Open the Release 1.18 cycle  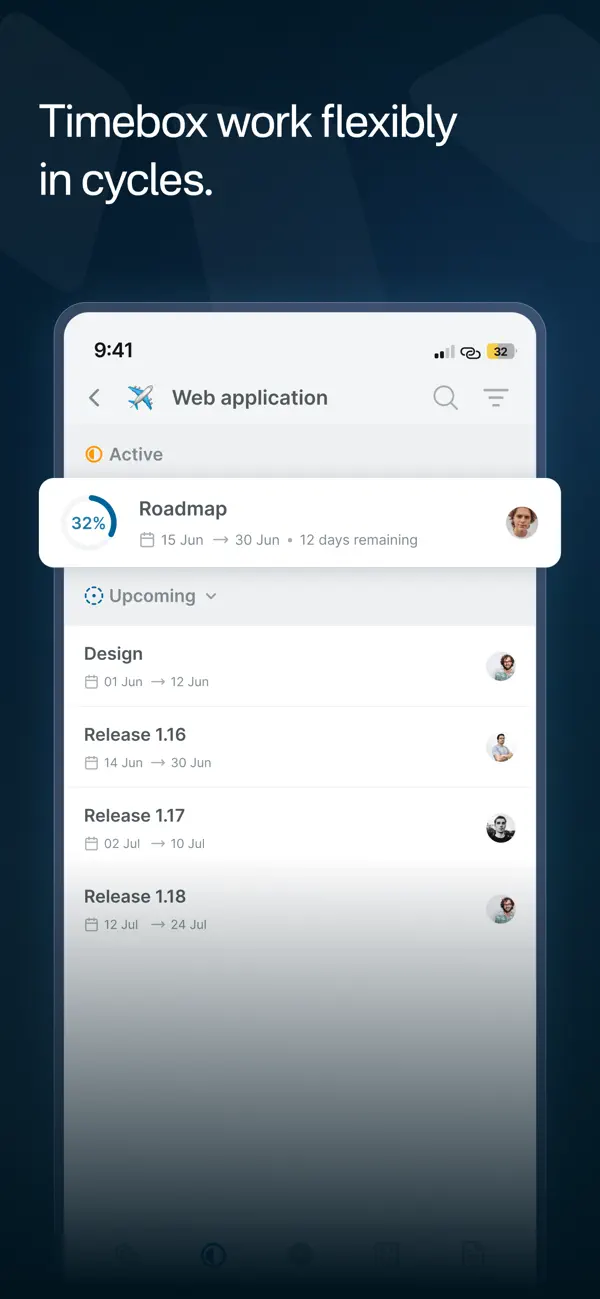coord(300,909)
